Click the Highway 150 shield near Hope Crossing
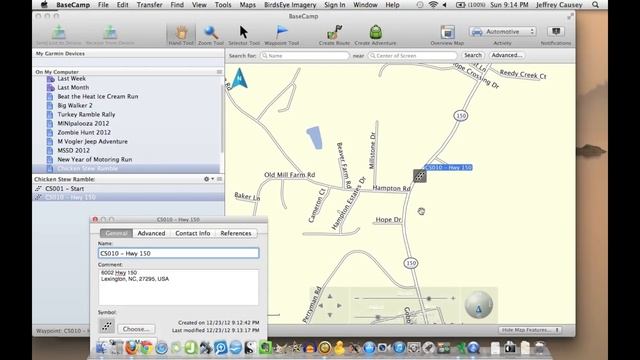 pyautogui.click(x=461, y=116)
